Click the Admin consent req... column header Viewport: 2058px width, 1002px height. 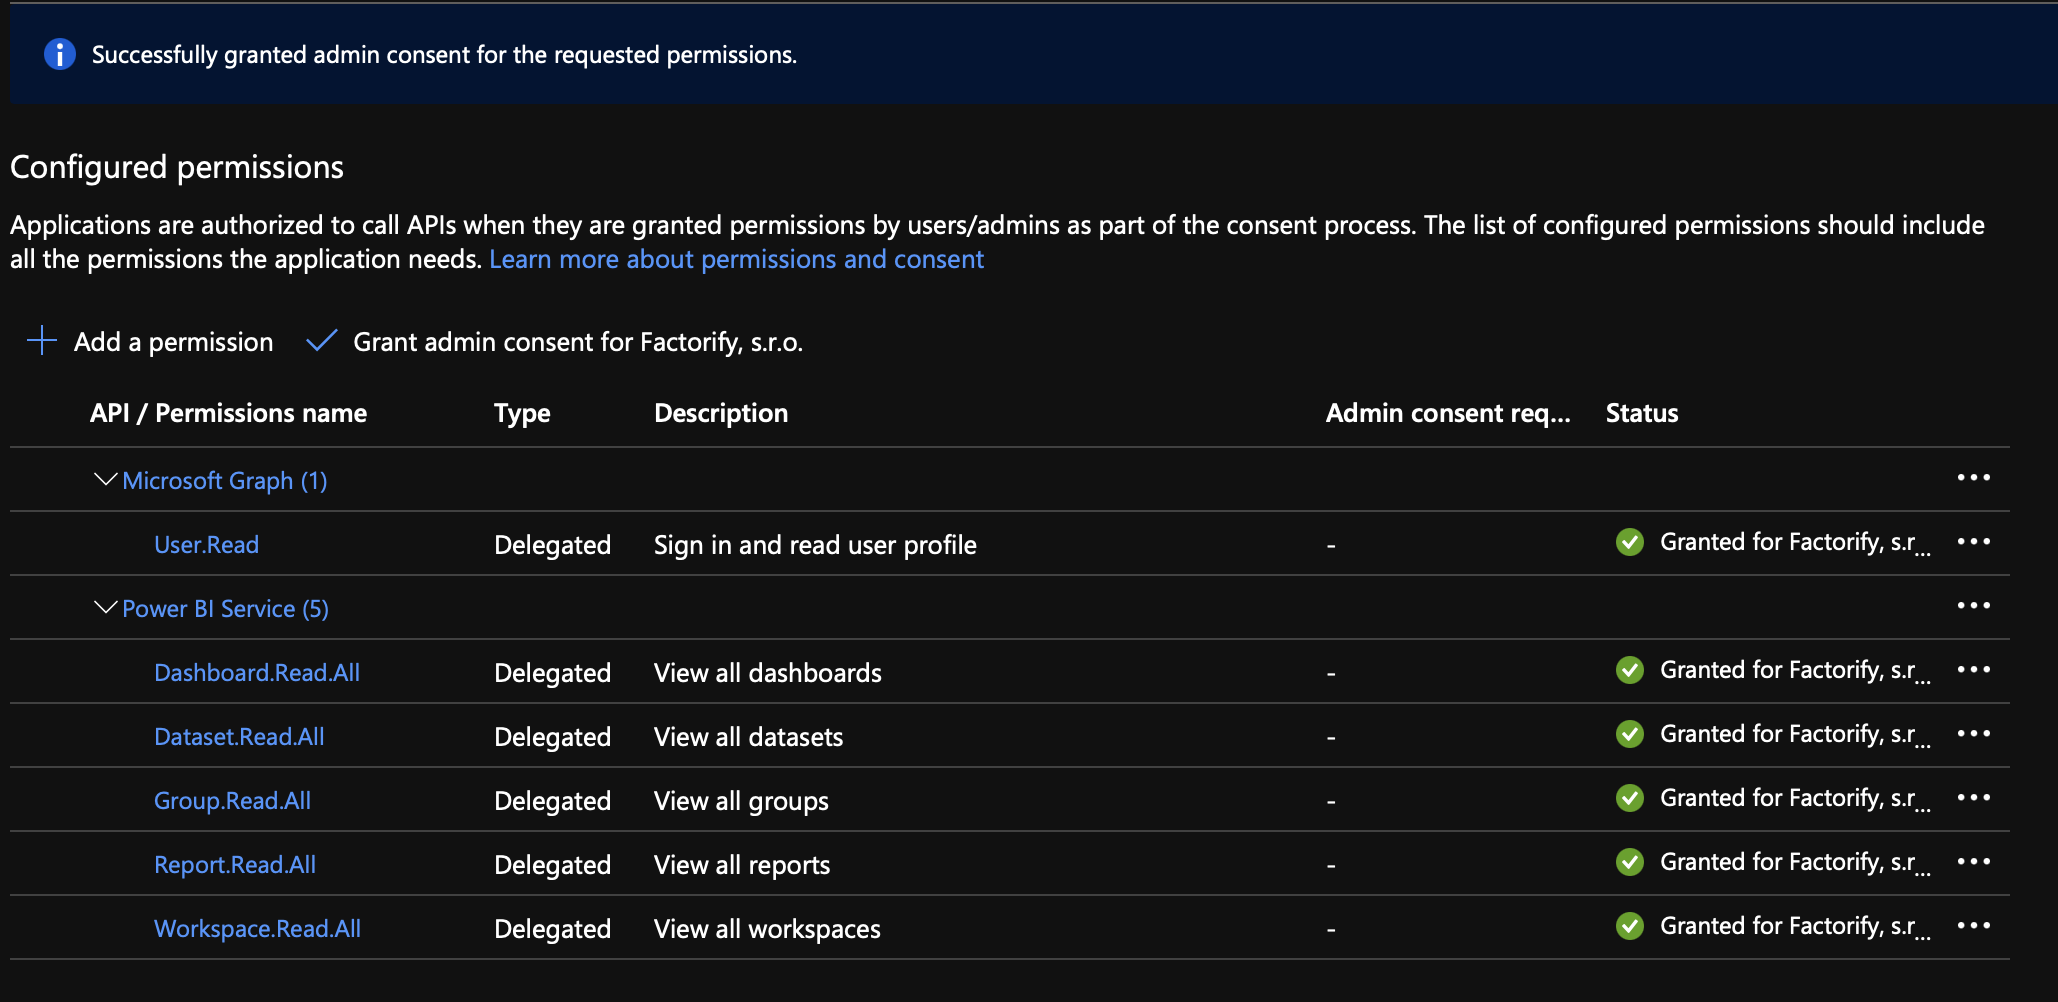(x=1448, y=413)
